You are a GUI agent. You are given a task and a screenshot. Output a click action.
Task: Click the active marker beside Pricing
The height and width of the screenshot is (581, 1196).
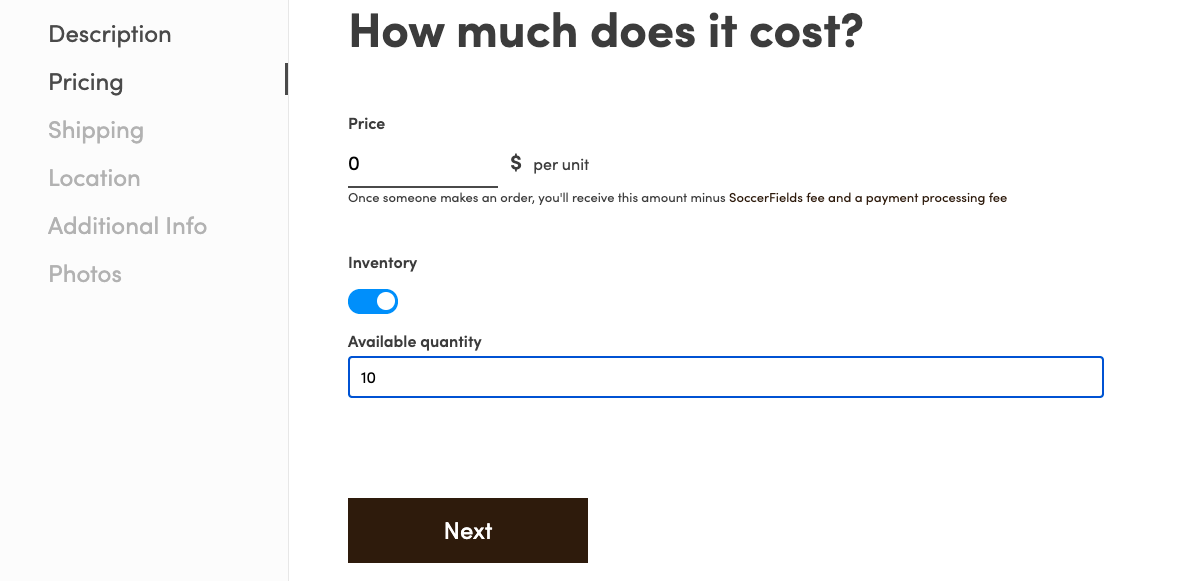click(286, 79)
